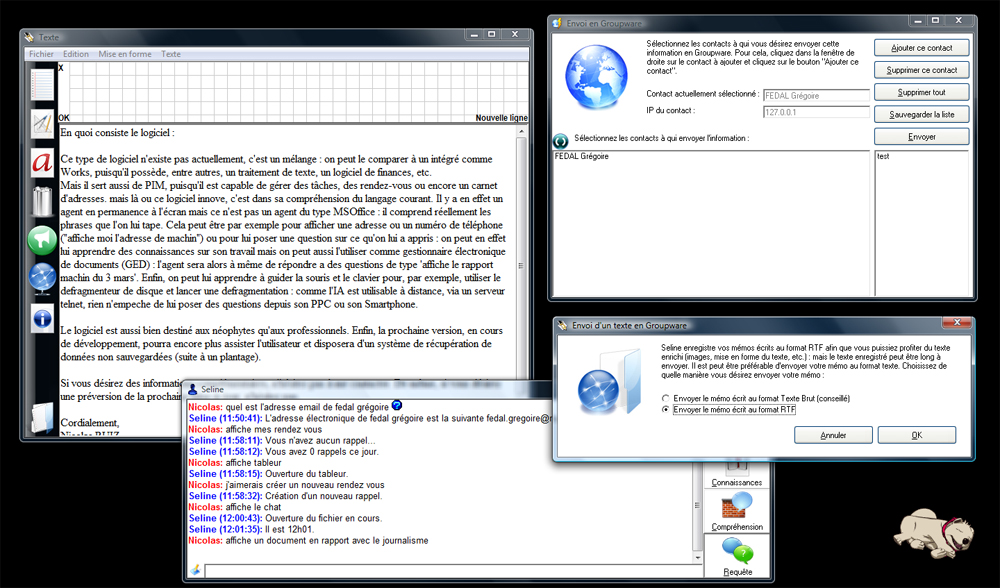Click the globe folder image in Groupware text dialog
1000x588 pixels.
[609, 381]
